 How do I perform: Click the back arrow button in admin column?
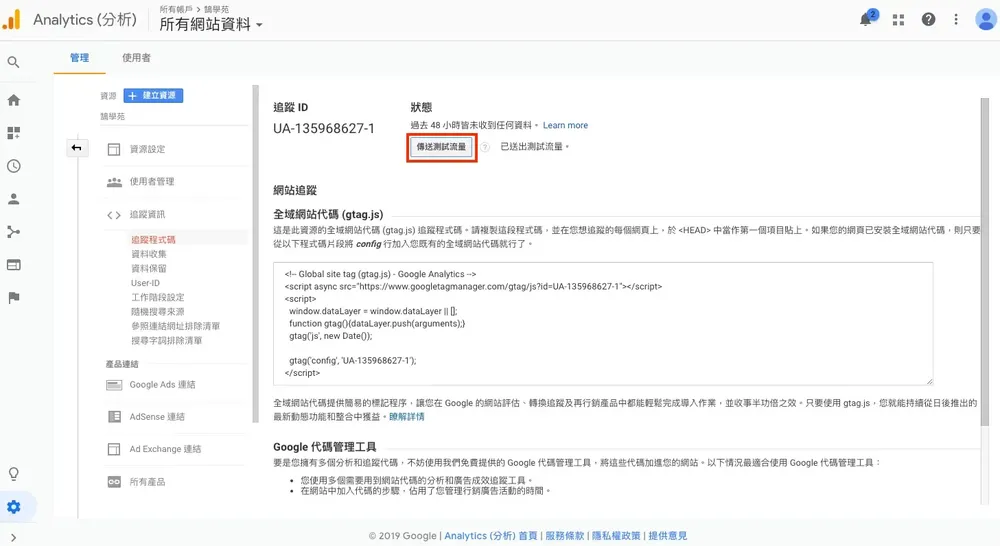point(77,148)
